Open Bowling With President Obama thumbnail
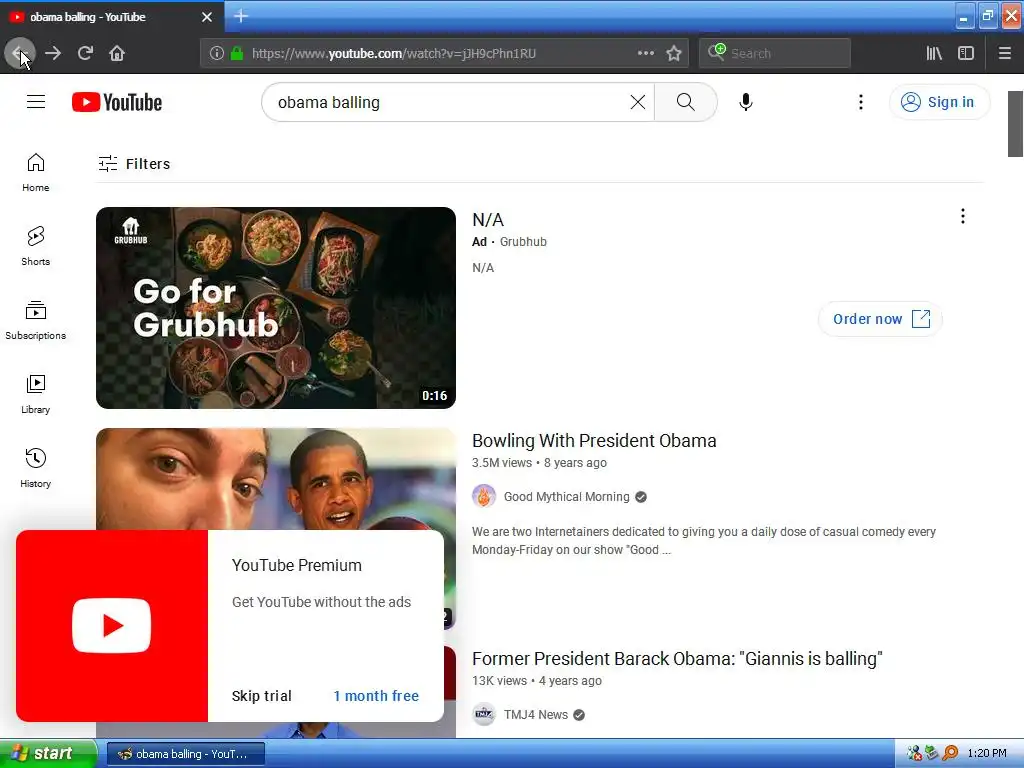Viewport: 1024px width, 768px height. point(276,479)
